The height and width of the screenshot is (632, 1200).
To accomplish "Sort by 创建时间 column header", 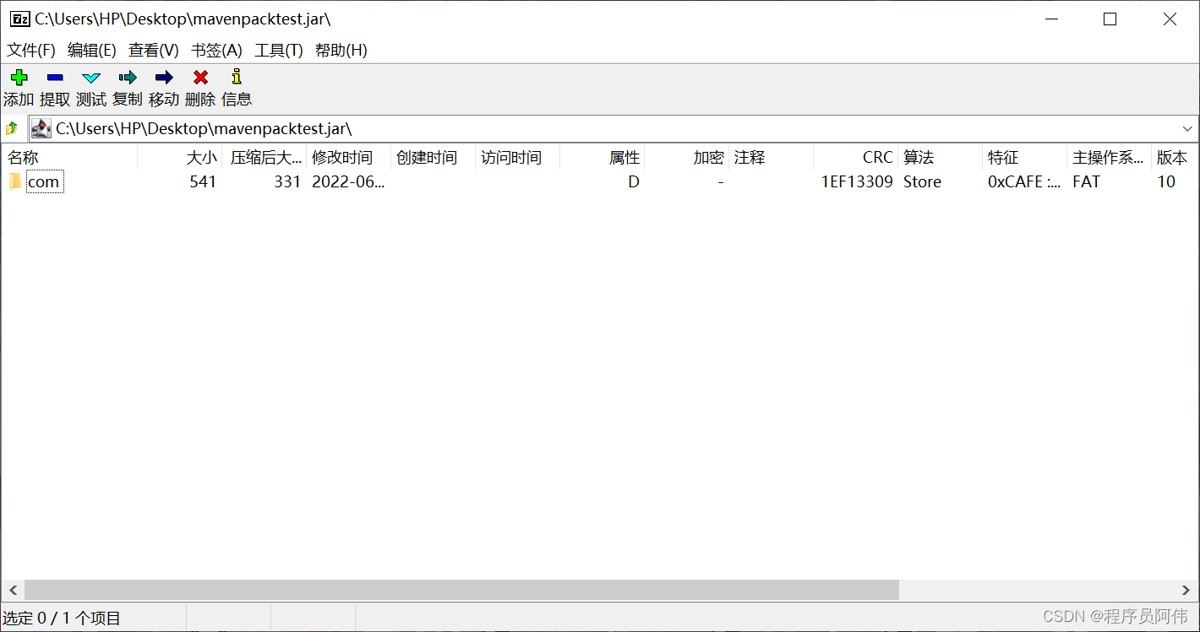I will [433, 157].
